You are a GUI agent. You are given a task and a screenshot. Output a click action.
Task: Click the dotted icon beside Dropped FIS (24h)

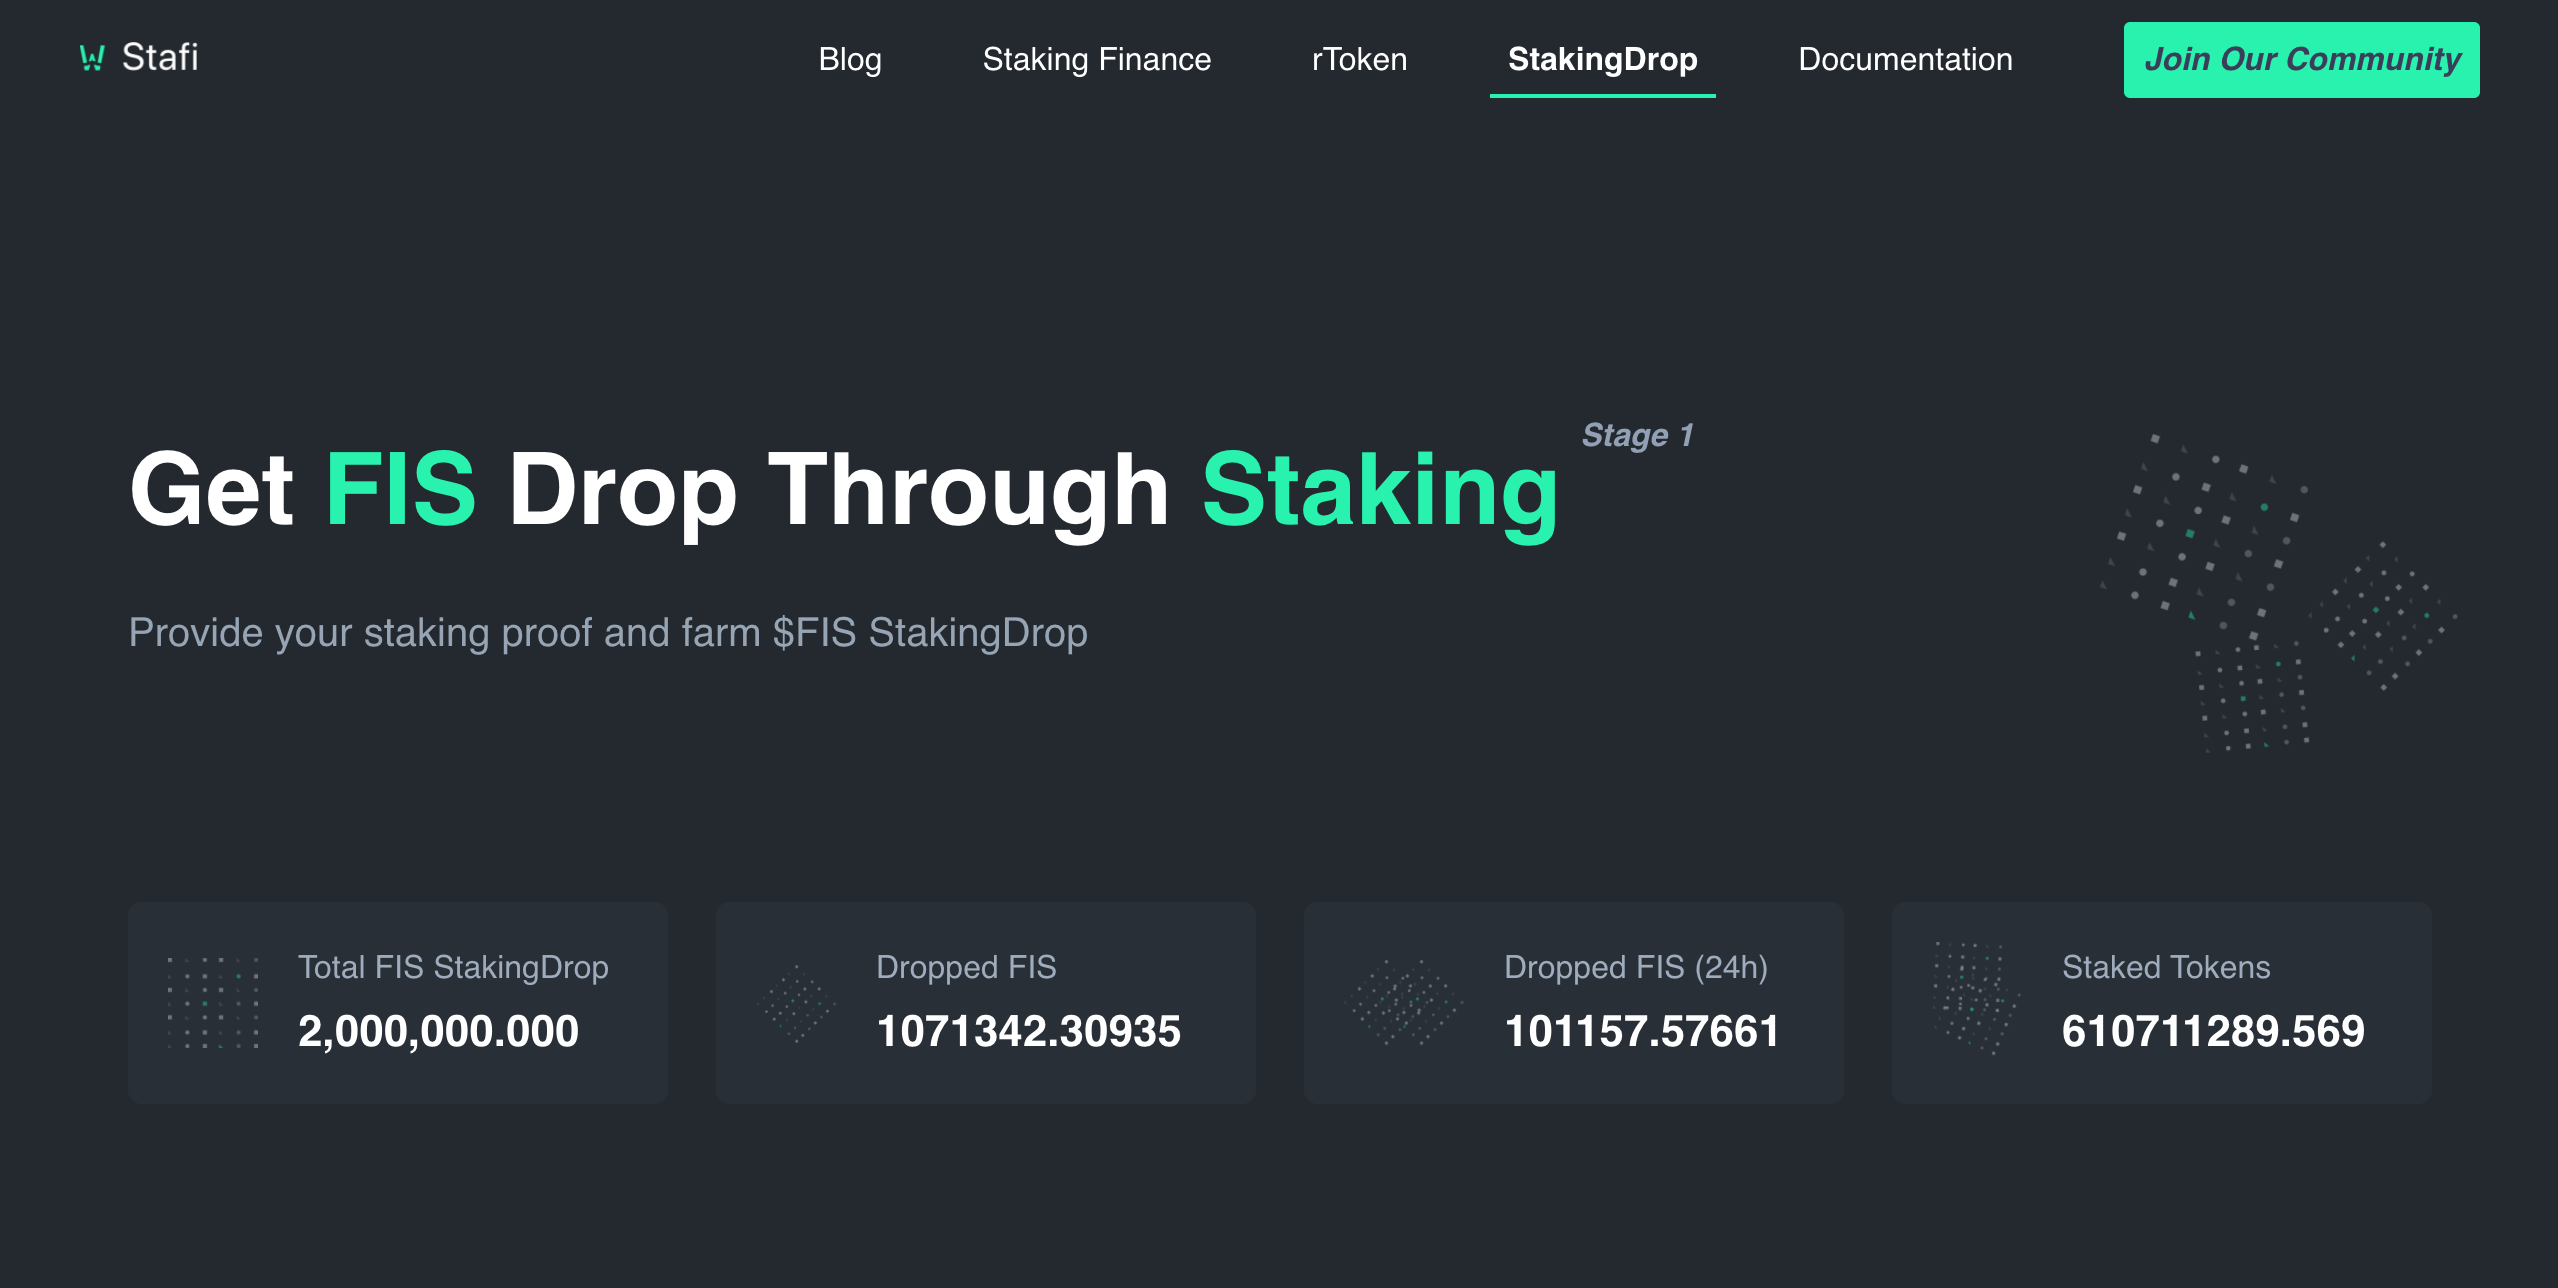click(x=1404, y=1002)
